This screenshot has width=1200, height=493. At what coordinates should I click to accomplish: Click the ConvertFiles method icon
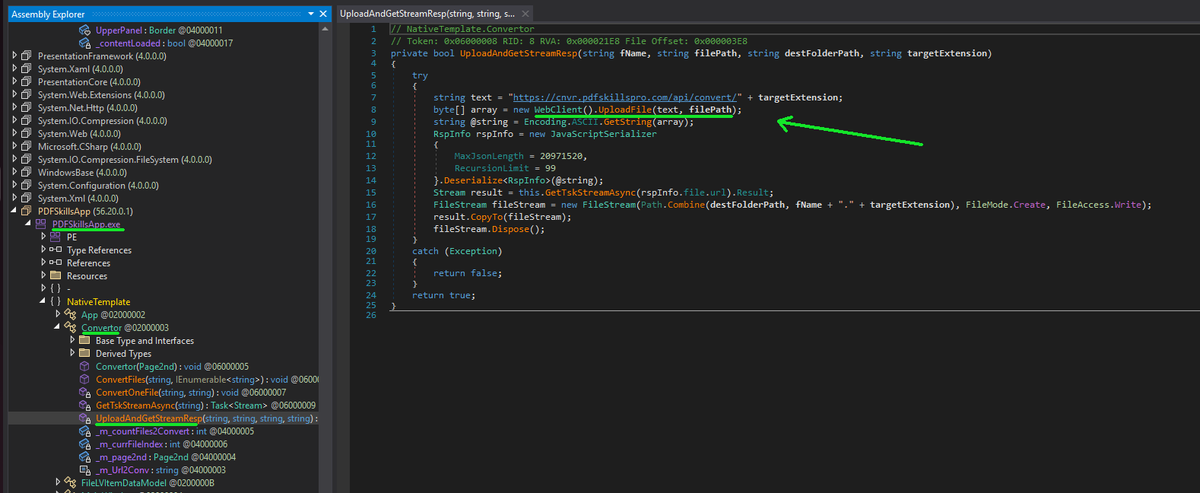tap(85, 379)
